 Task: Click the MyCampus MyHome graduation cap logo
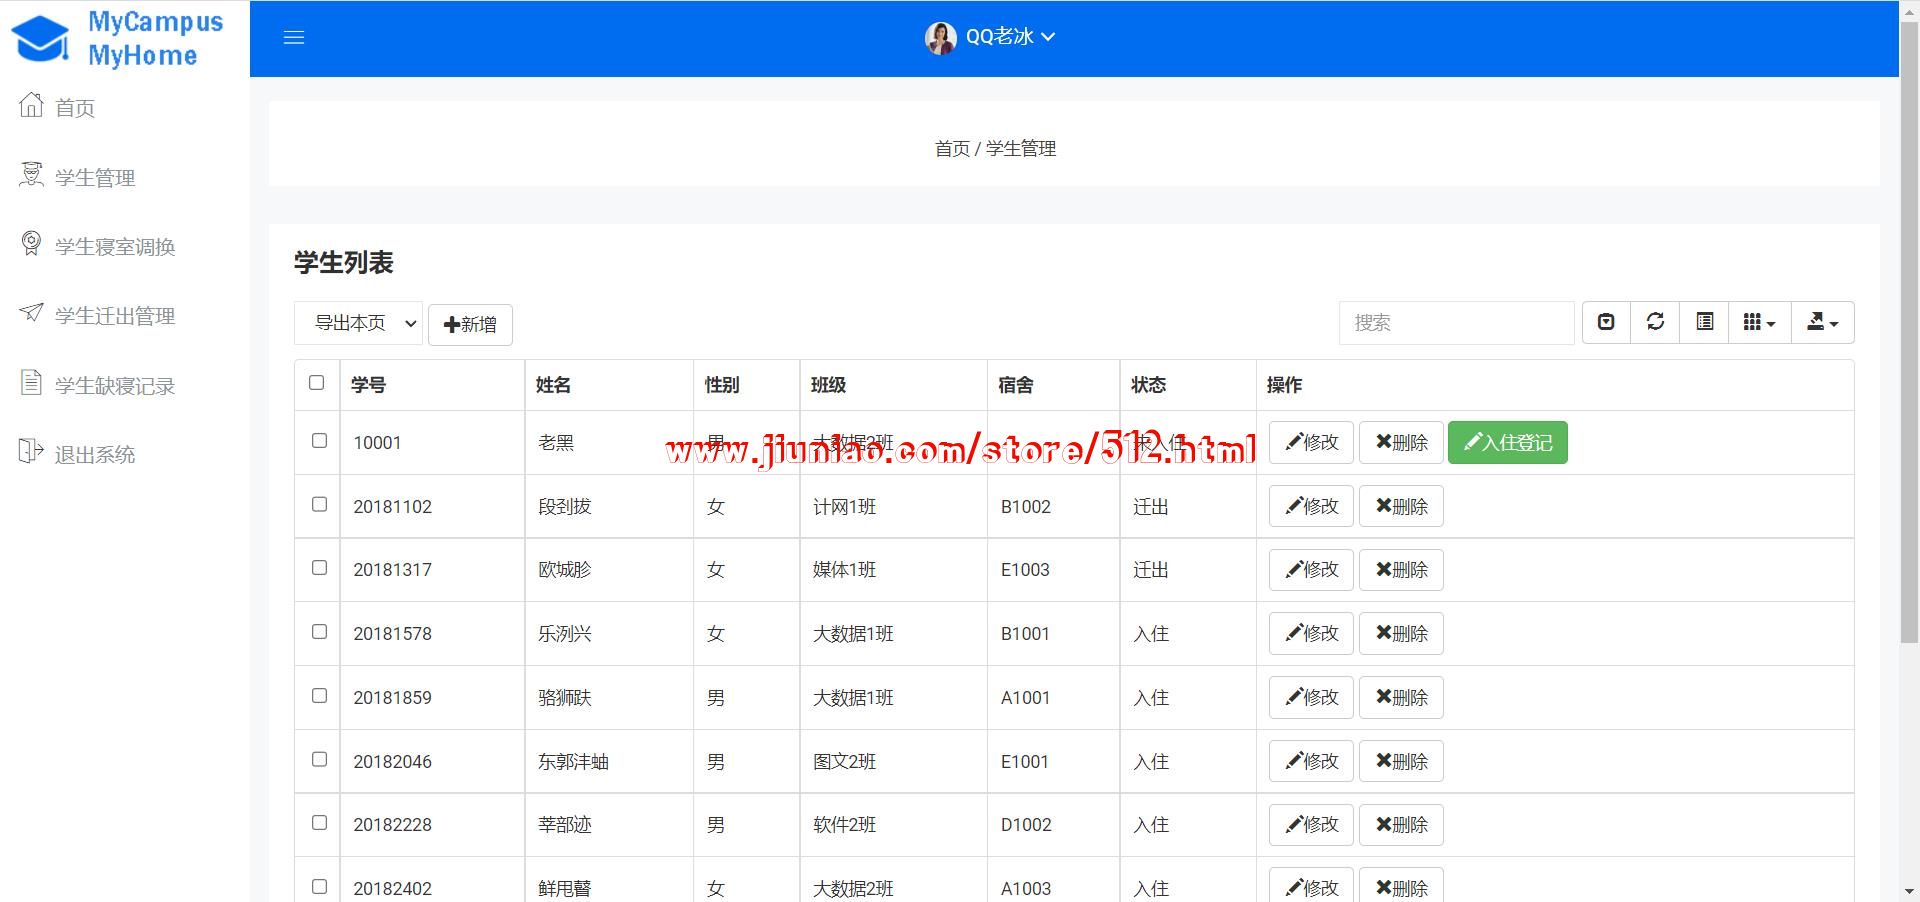(40, 38)
